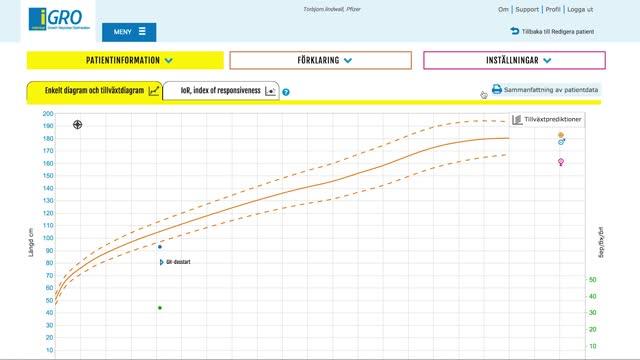
Task: Click the blue height data point
Action: pyautogui.click(x=160, y=247)
